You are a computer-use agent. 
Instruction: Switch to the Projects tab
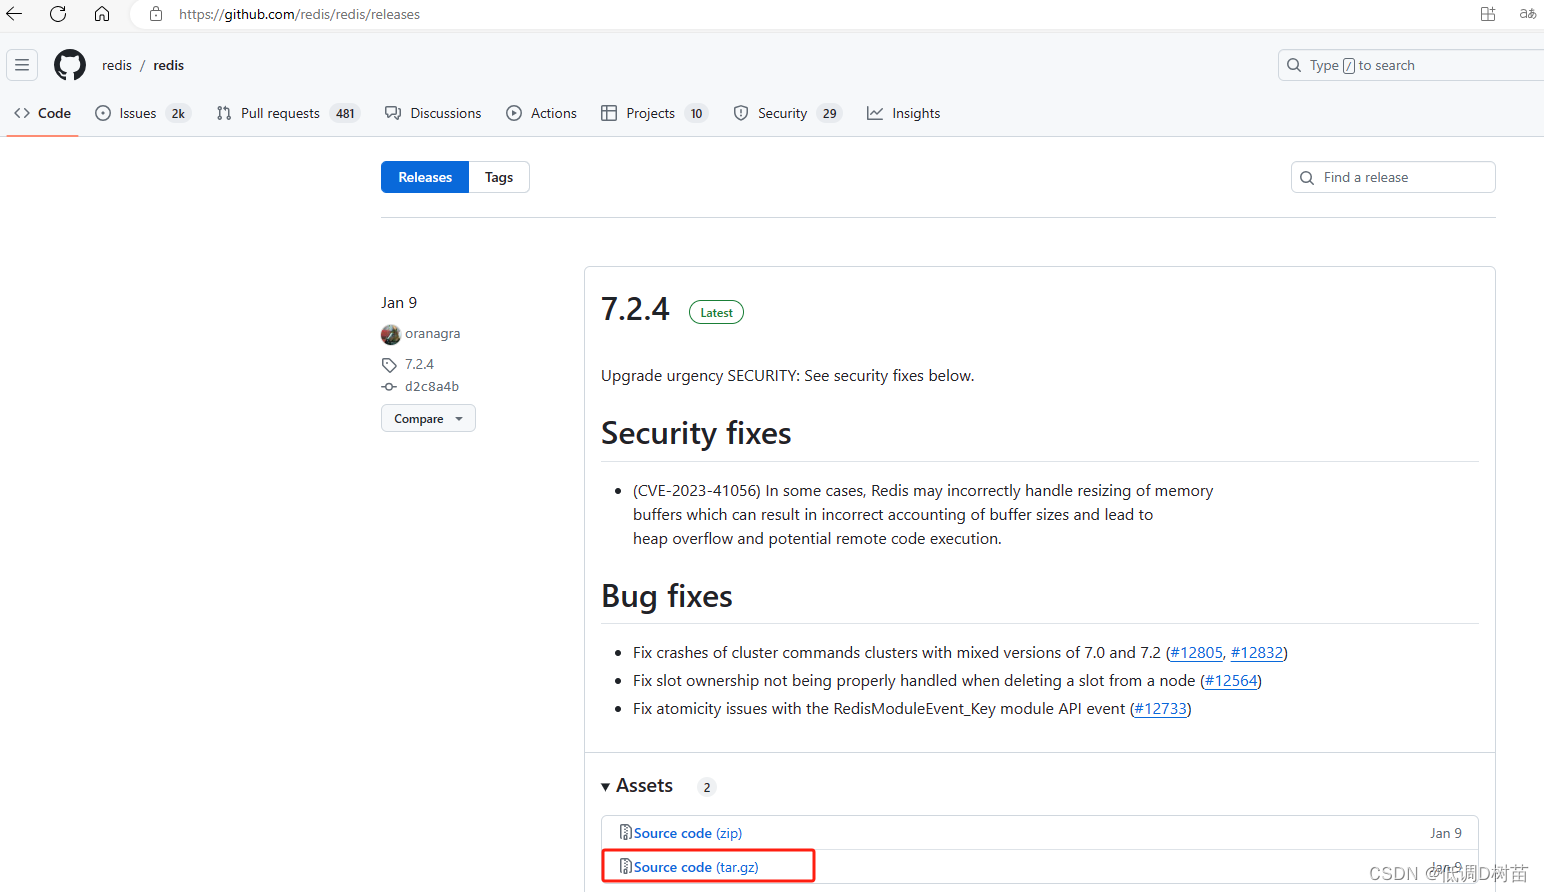pos(654,113)
